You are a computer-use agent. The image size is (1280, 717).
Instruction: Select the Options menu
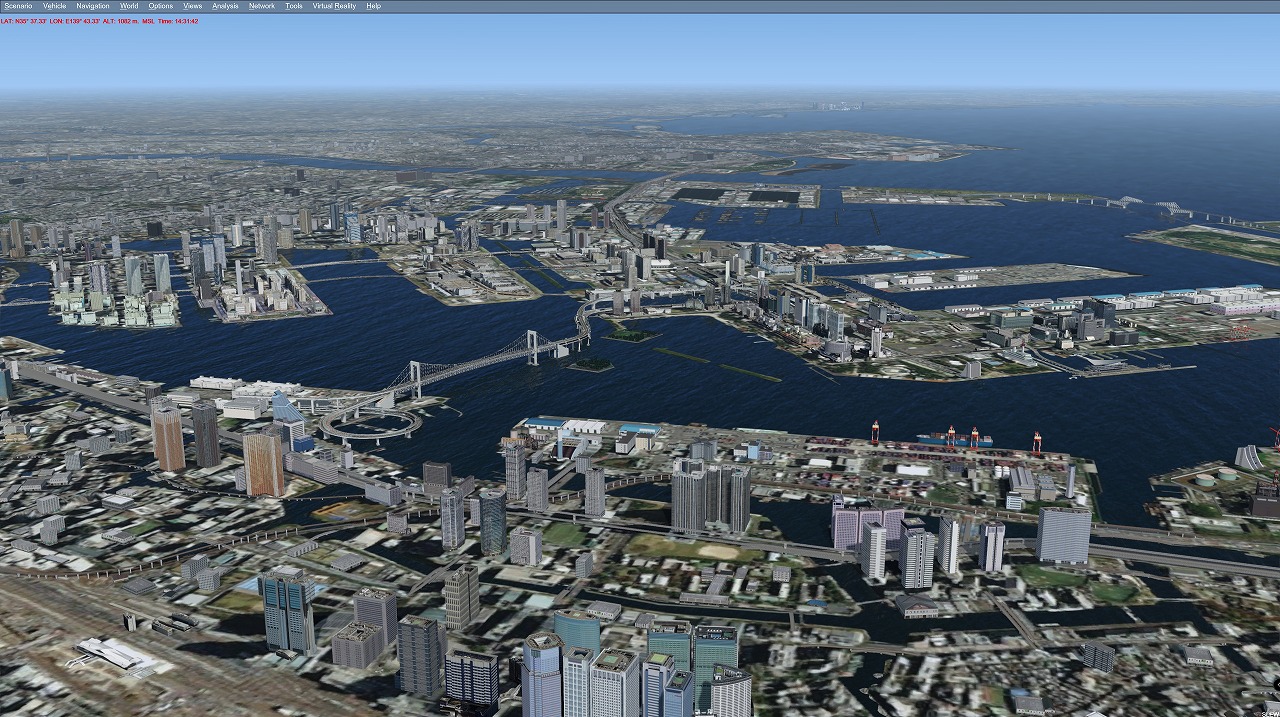(160, 6)
